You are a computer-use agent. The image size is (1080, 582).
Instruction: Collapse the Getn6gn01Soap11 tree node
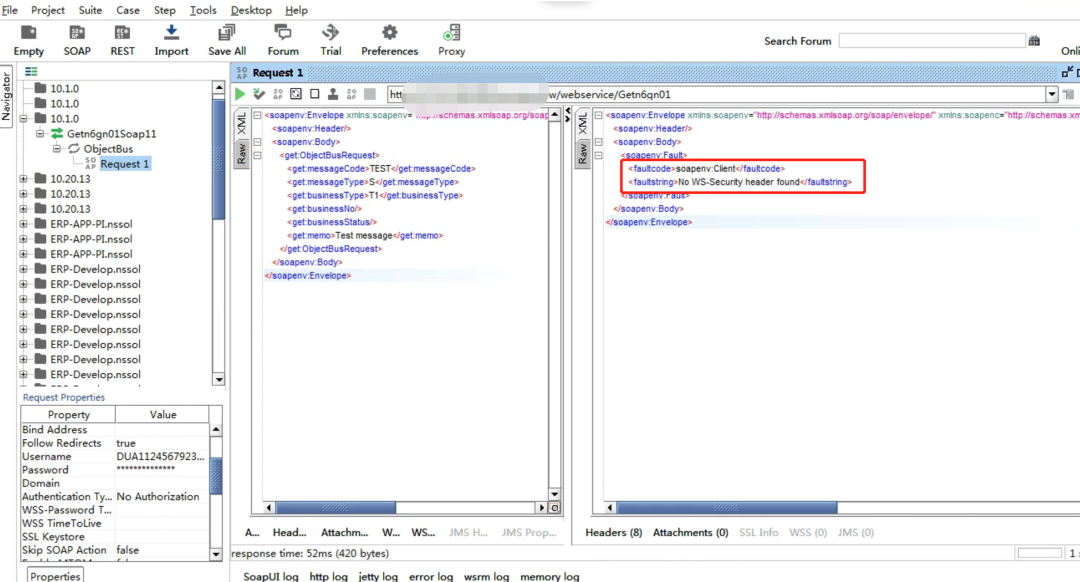click(40, 134)
